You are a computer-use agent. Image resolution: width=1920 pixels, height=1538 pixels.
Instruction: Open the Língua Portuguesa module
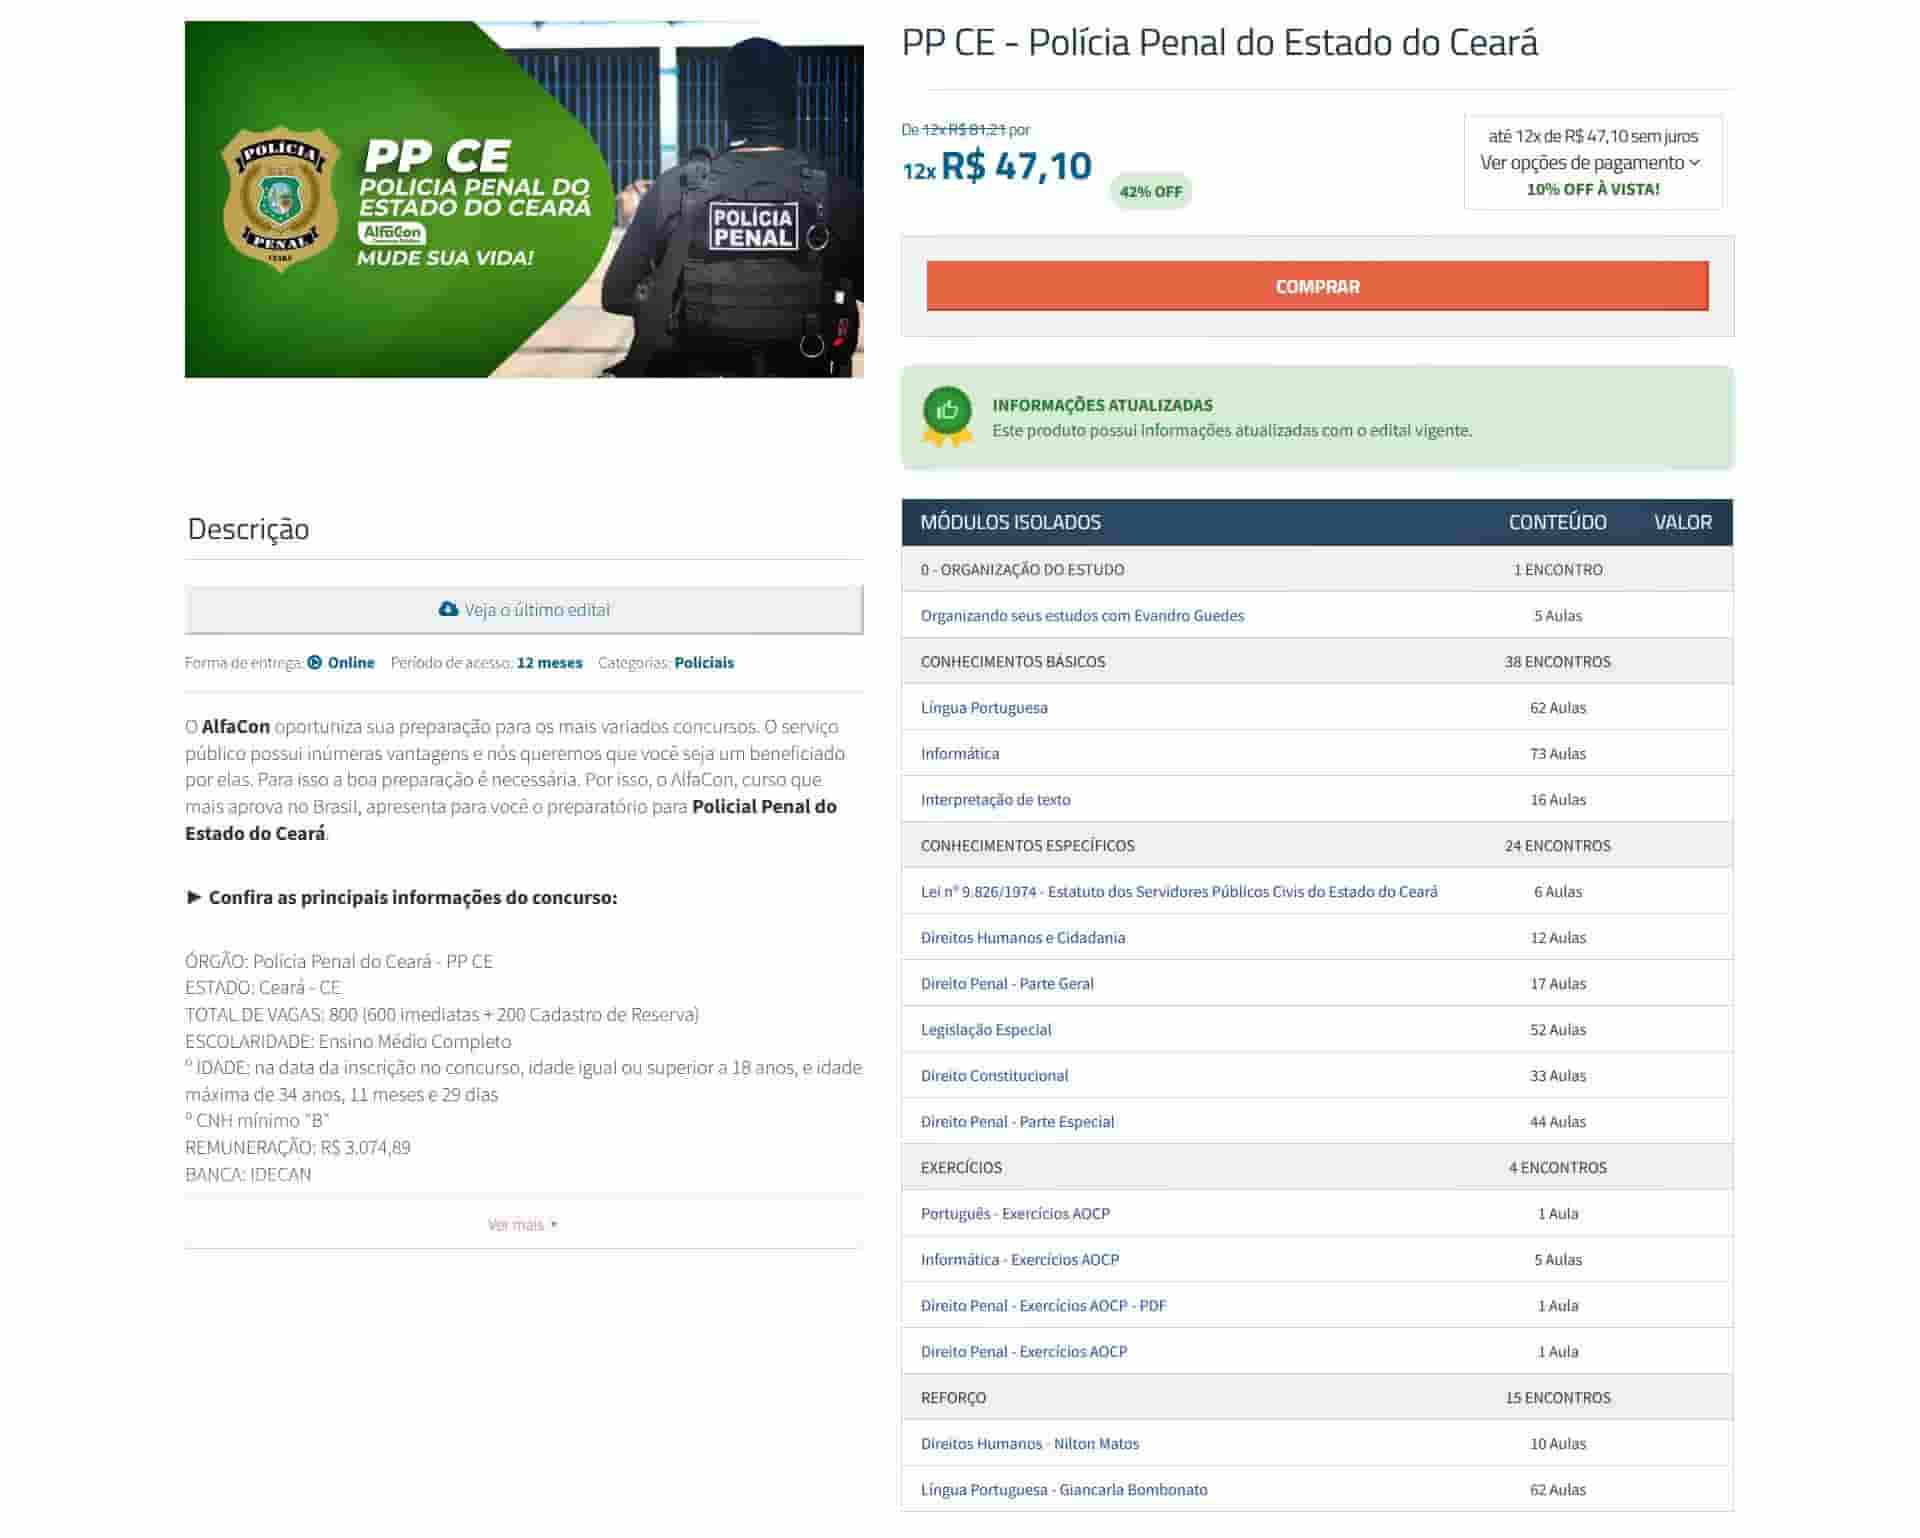[x=984, y=707]
